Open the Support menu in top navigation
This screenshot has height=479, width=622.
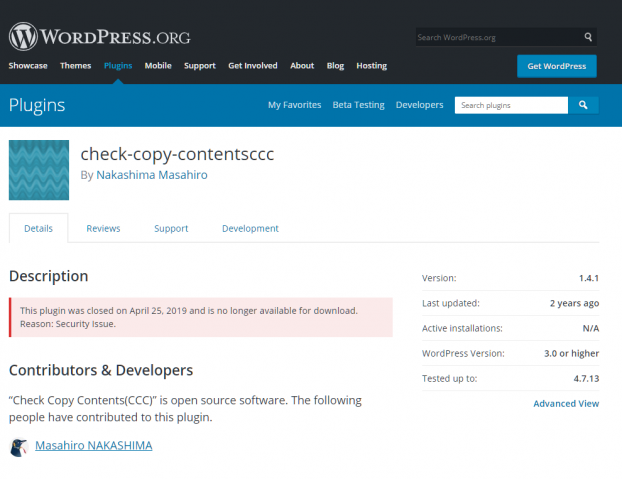pos(200,66)
